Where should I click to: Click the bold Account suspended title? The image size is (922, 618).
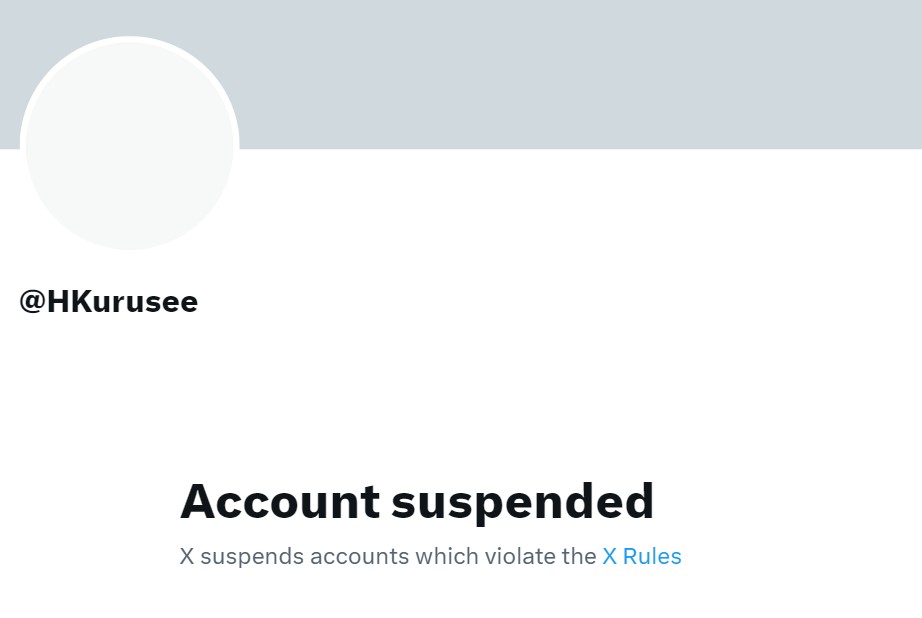click(416, 502)
